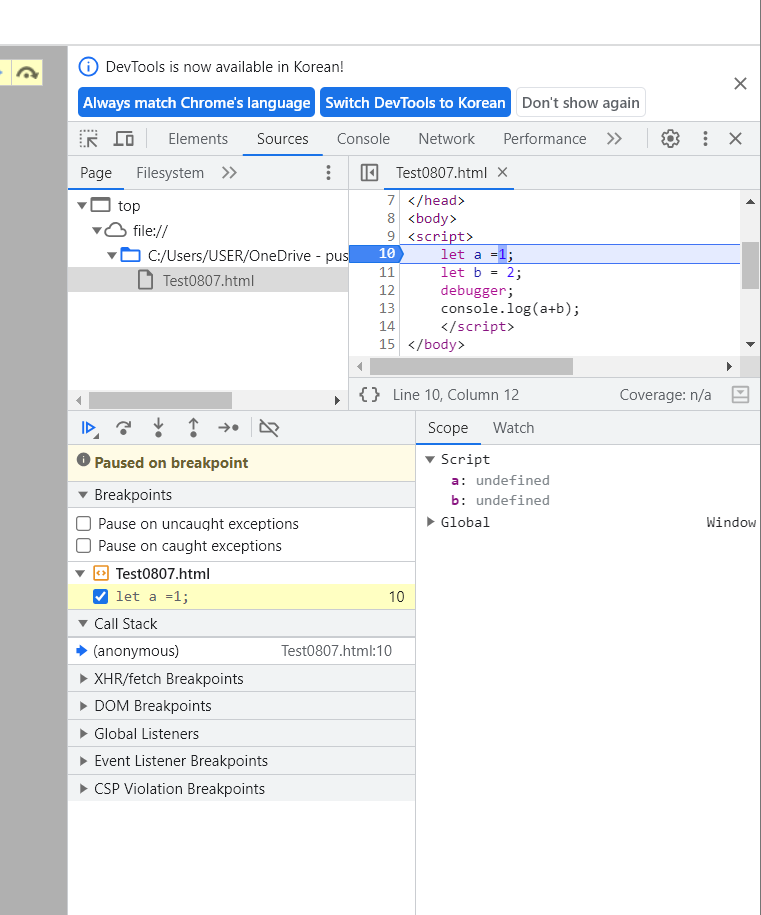This screenshot has height=915, width=761.
Task: Deactivate breakpoints
Action: [269, 428]
